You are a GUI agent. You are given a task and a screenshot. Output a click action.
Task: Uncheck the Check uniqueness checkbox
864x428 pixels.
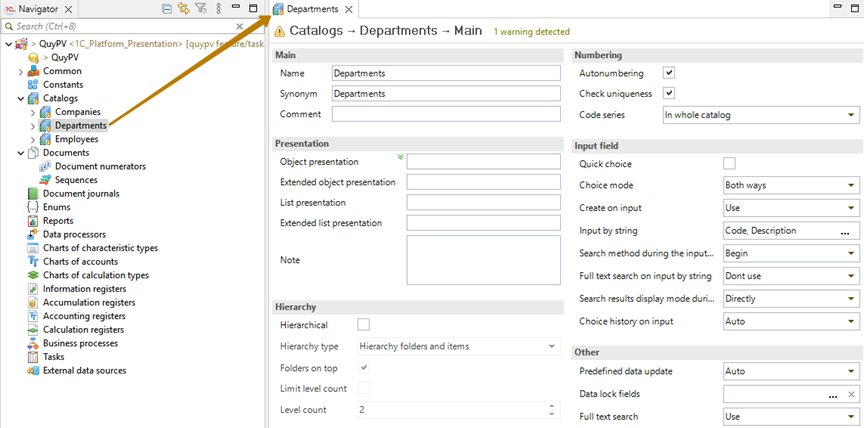point(670,94)
